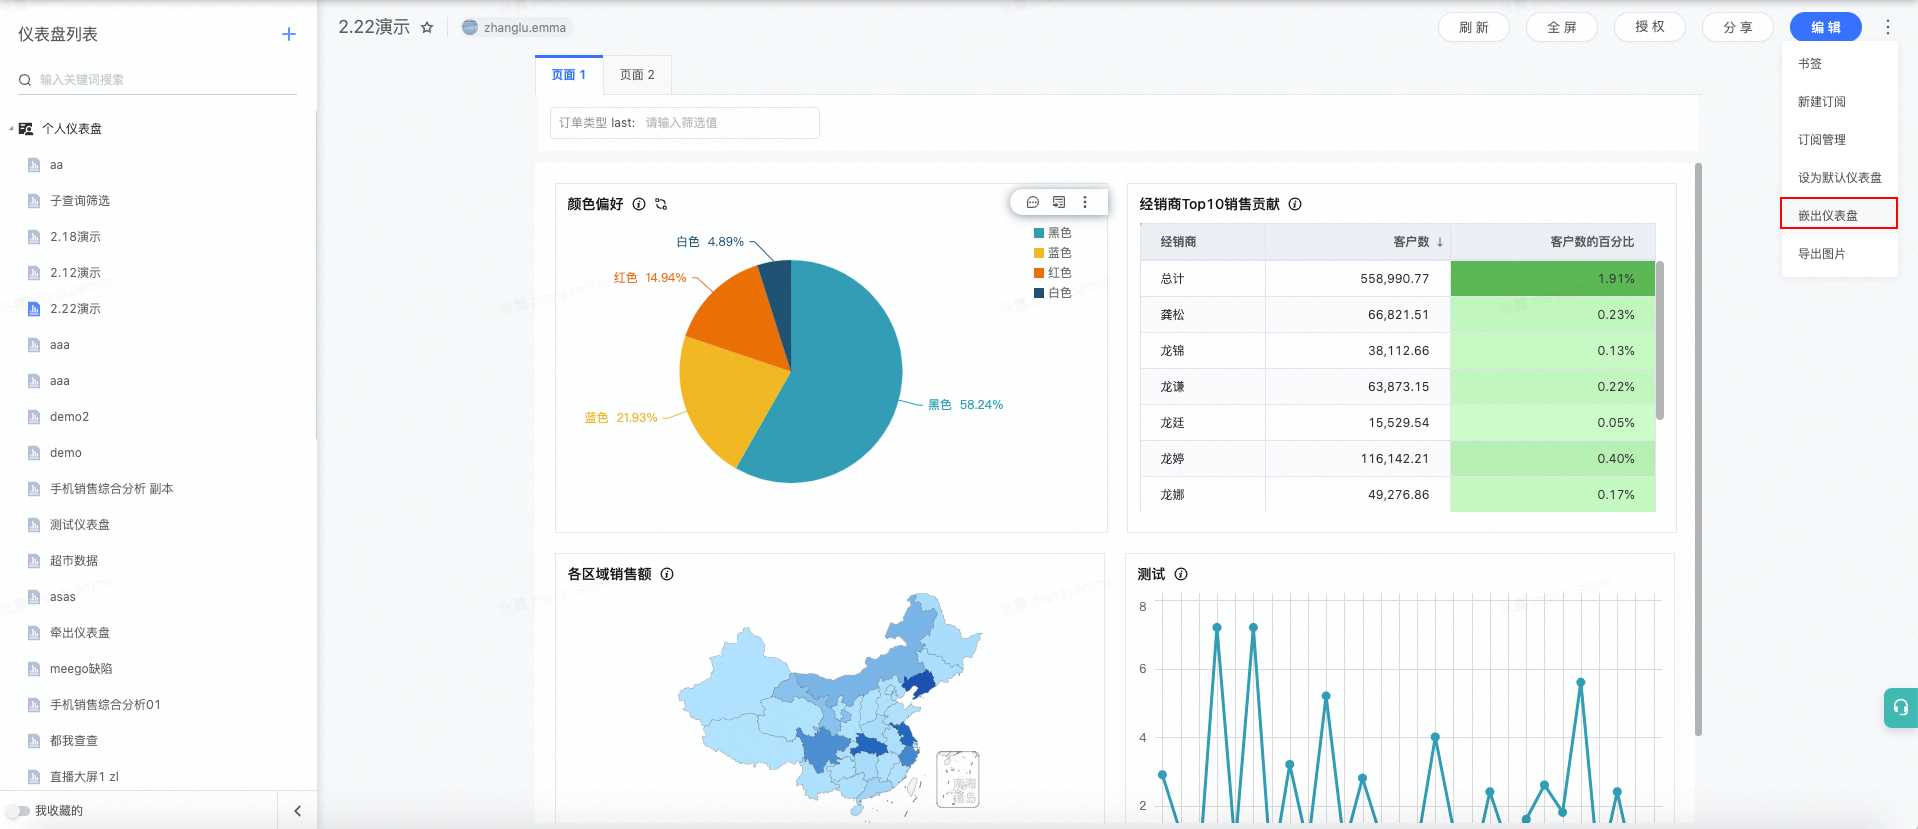Open the customer support headset widget
Image resolution: width=1918 pixels, height=829 pixels.
(x=1901, y=708)
